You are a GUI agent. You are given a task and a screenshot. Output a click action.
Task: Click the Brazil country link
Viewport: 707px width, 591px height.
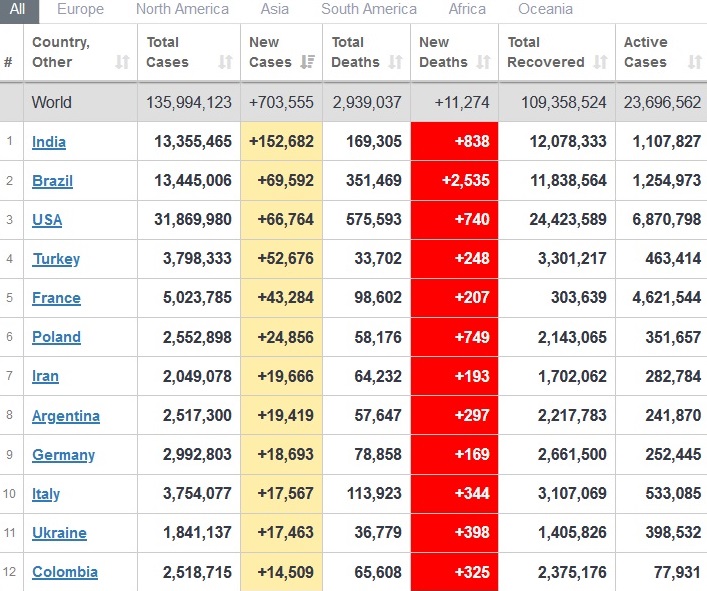[52, 181]
